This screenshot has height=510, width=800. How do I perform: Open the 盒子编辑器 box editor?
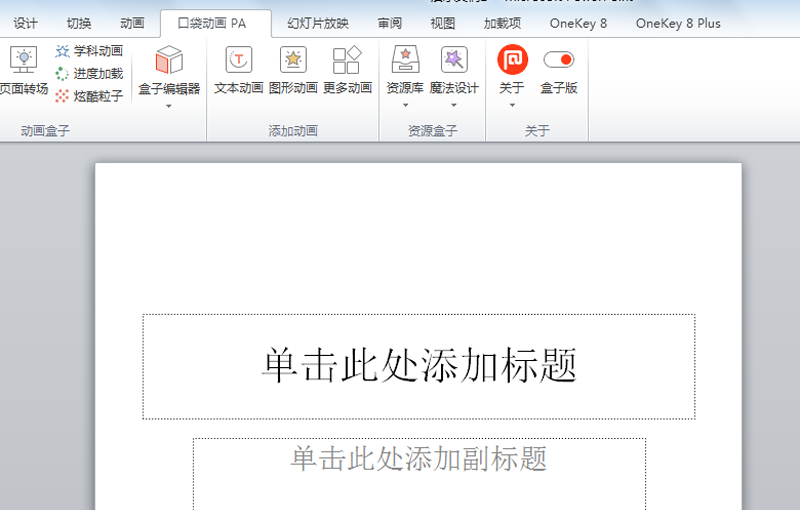click(169, 70)
